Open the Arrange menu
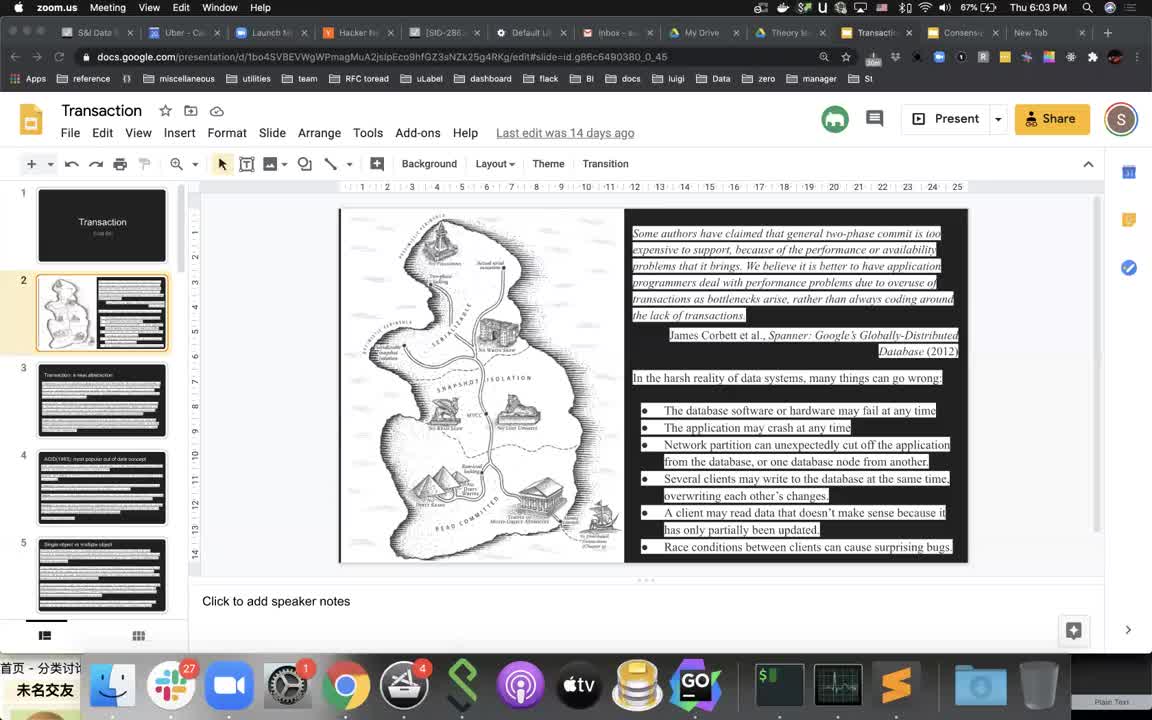 click(x=319, y=133)
